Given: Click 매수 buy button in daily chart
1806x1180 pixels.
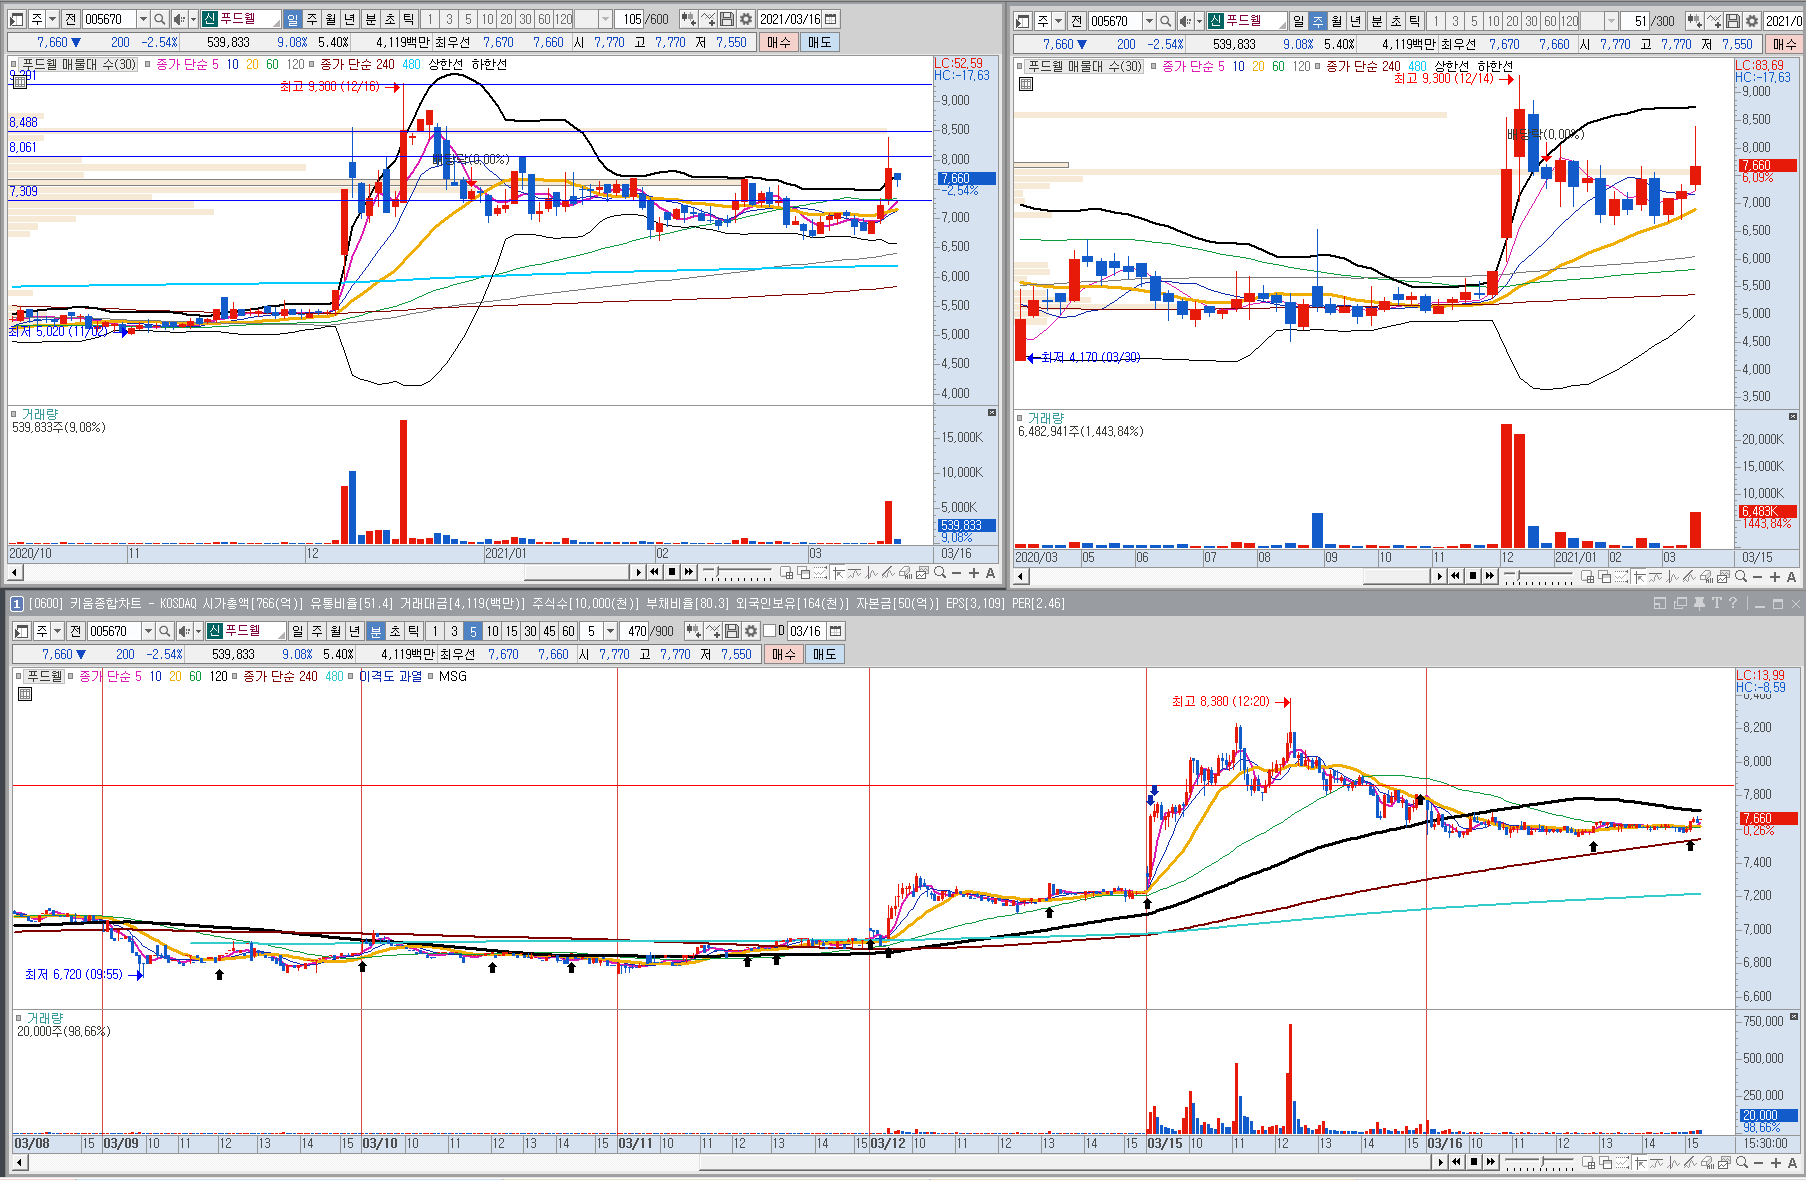Looking at the screenshot, I should point(778,42).
